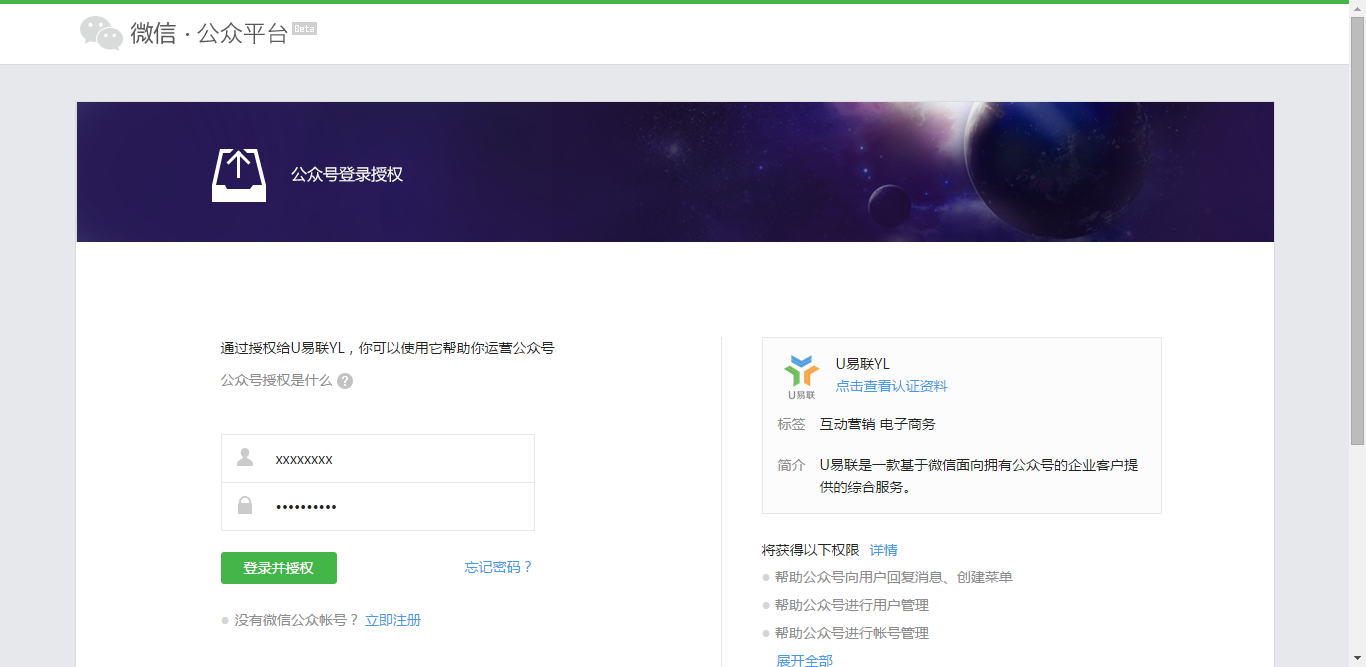The height and width of the screenshot is (667, 1366).
Task: Click the scrollbar up arrow
Action: (x=1358, y=8)
